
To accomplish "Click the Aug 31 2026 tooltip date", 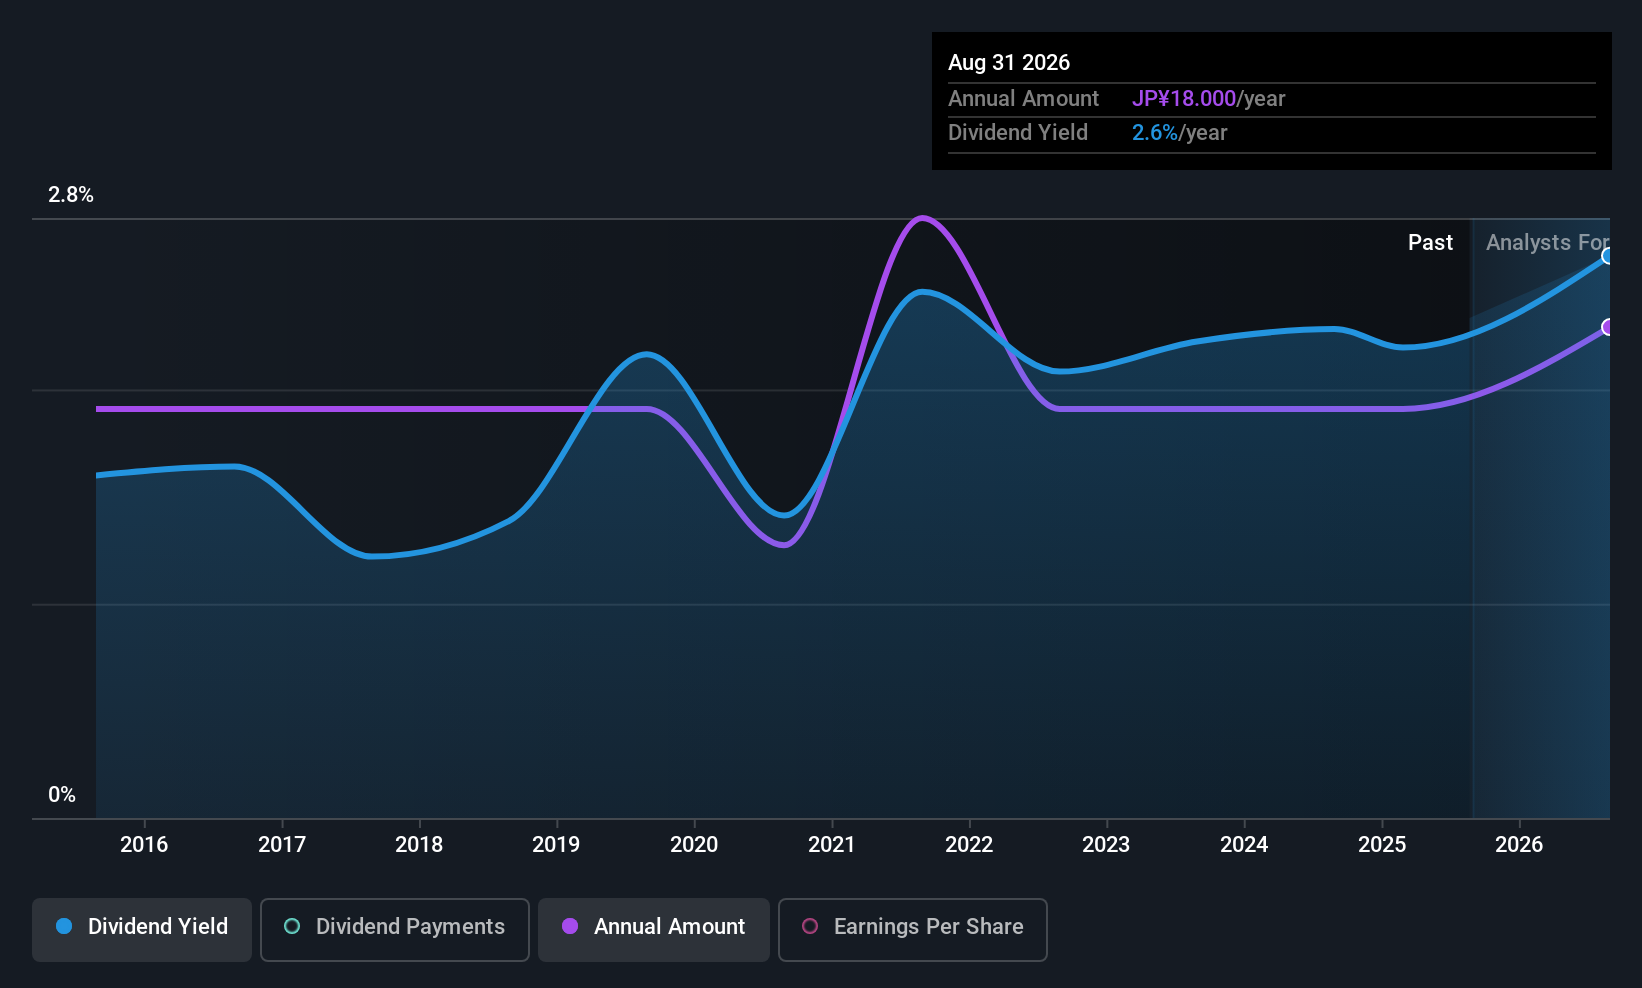I will coord(1009,63).
